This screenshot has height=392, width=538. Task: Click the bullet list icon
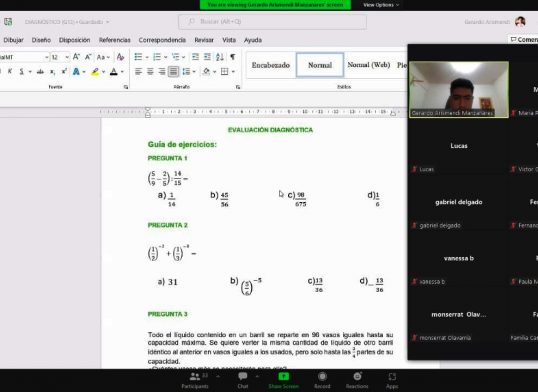click(138, 57)
